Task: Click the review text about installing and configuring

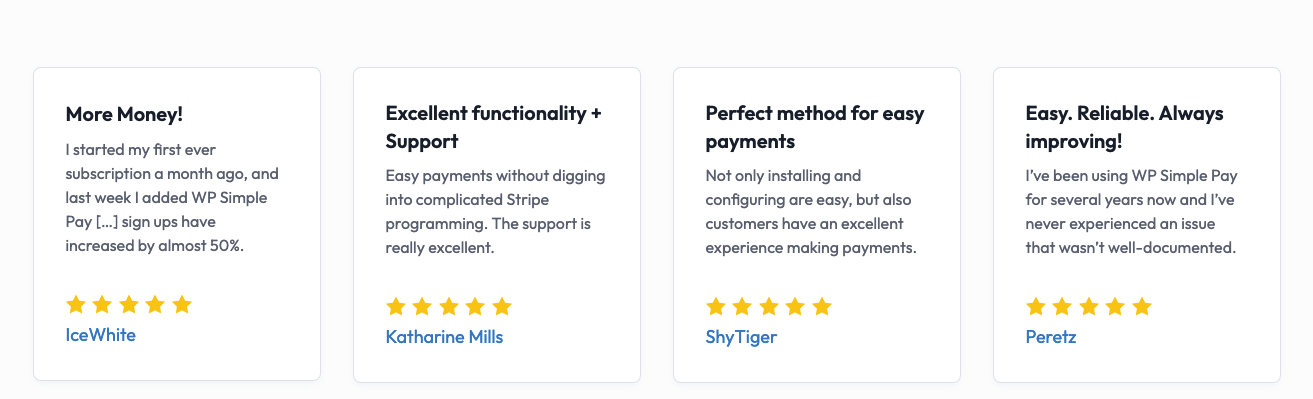Action: (811, 211)
